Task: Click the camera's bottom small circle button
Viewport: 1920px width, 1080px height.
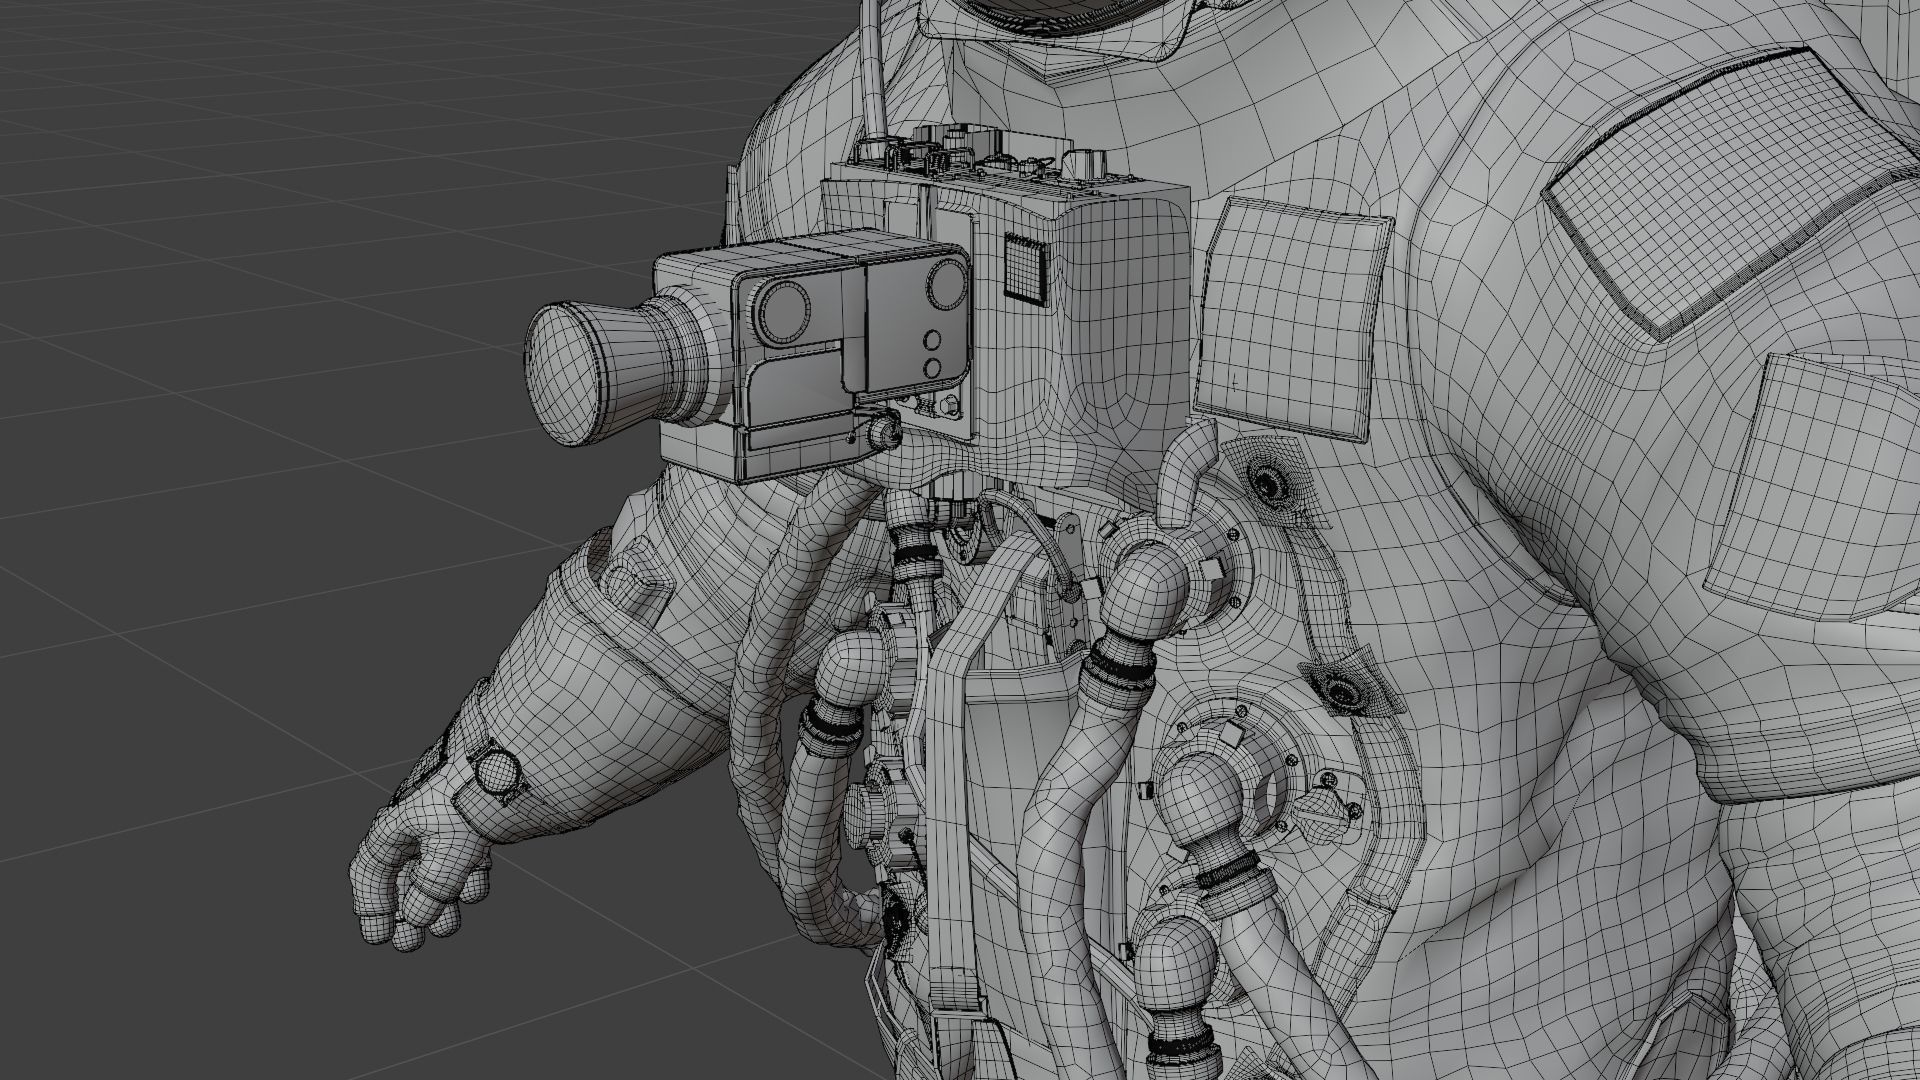Action: (931, 369)
